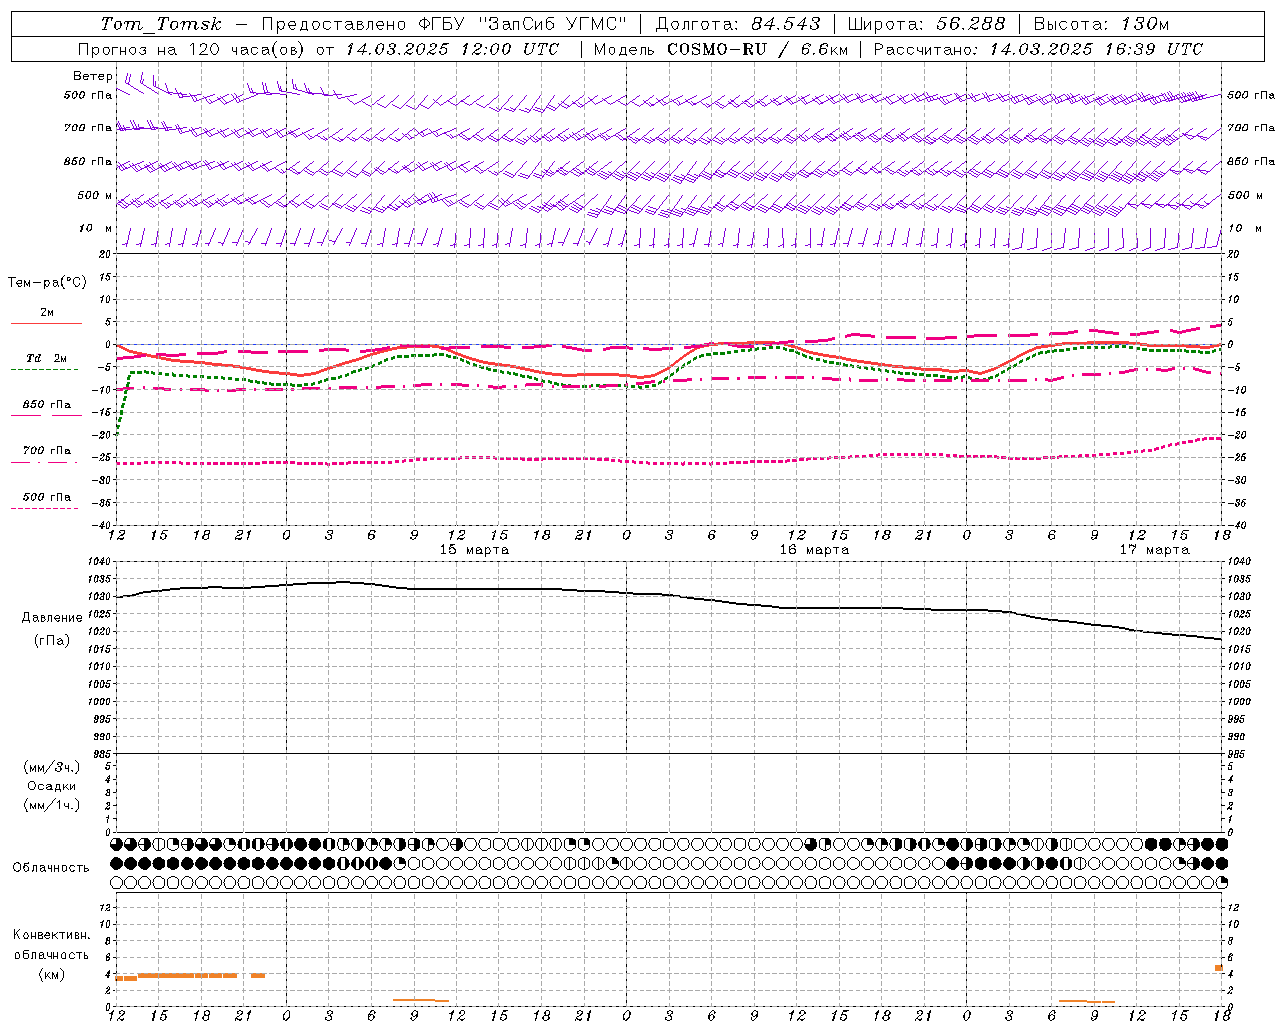Select the provider text ФГБУ "ЗапСиб УГМС"
The image size is (1280, 1024).
[521, 24]
